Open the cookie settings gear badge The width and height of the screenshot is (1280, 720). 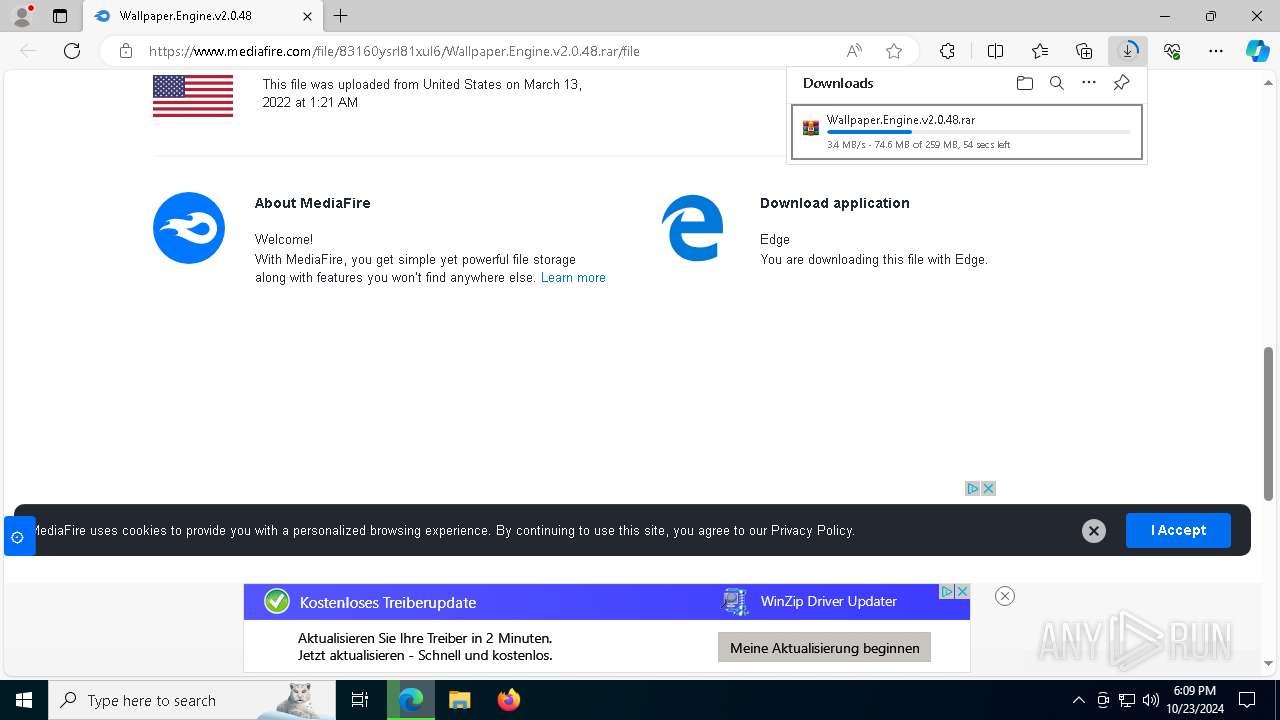(18, 537)
